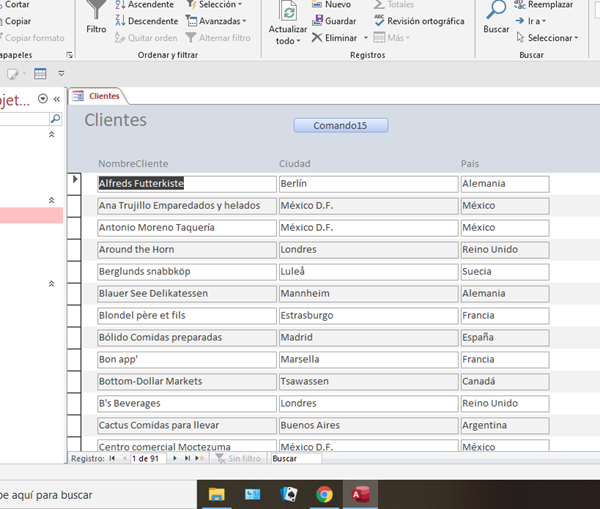Go to next record in navigator
This screenshot has height=509, width=600.
tap(175, 458)
